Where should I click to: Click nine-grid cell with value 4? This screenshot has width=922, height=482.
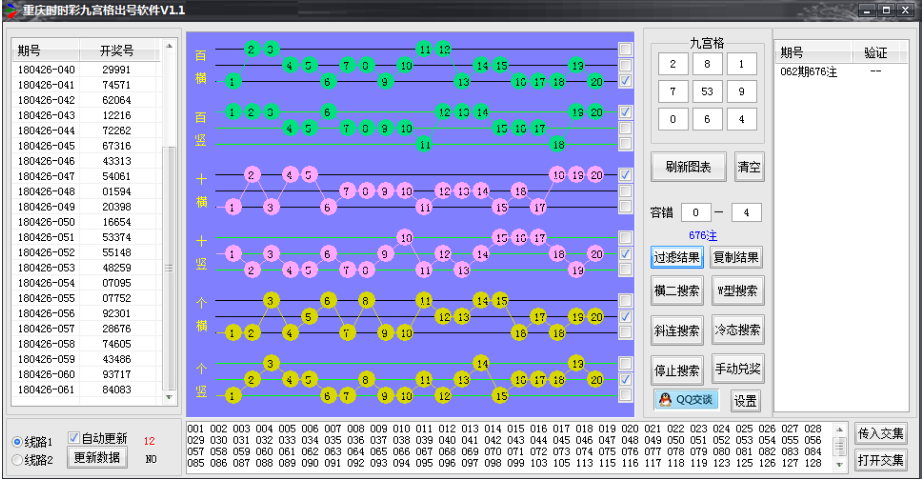click(741, 119)
